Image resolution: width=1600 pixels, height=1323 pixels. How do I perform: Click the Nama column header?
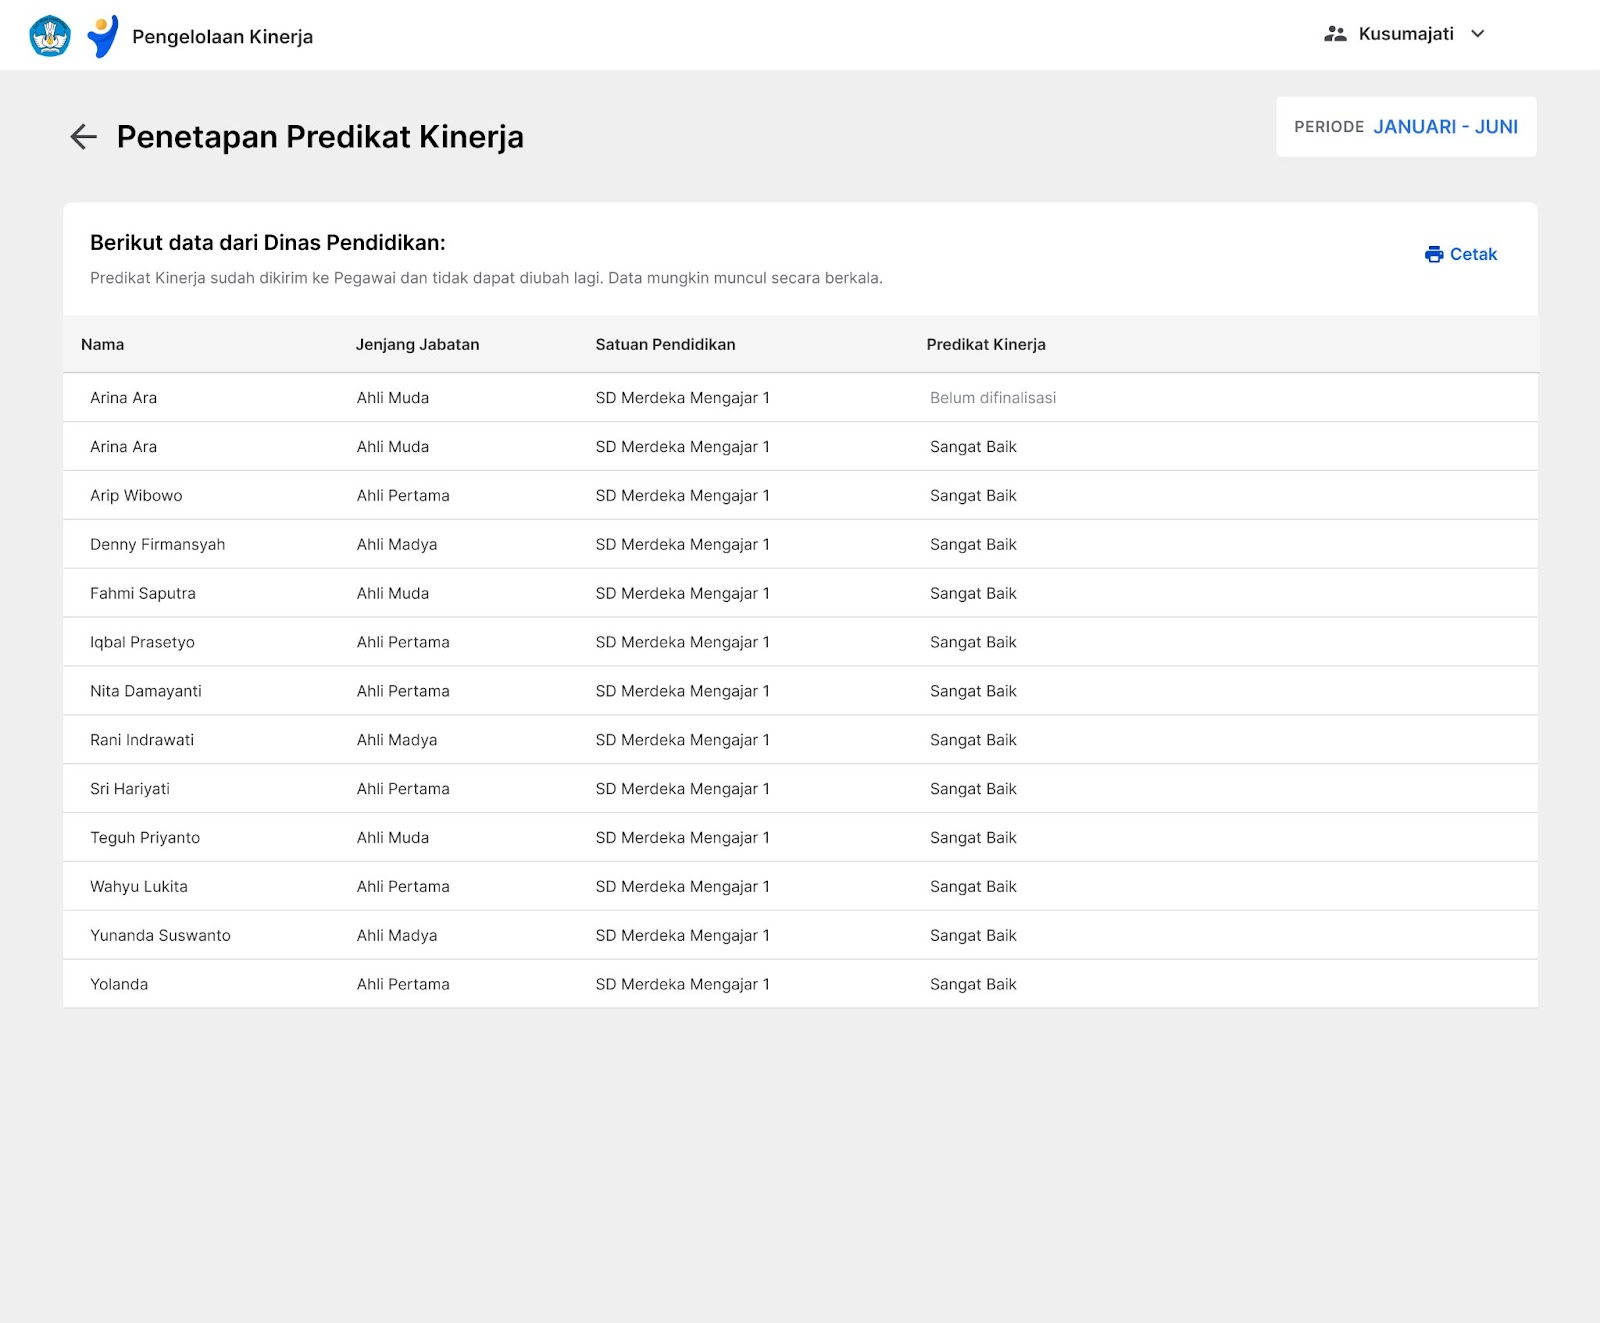pos(102,344)
